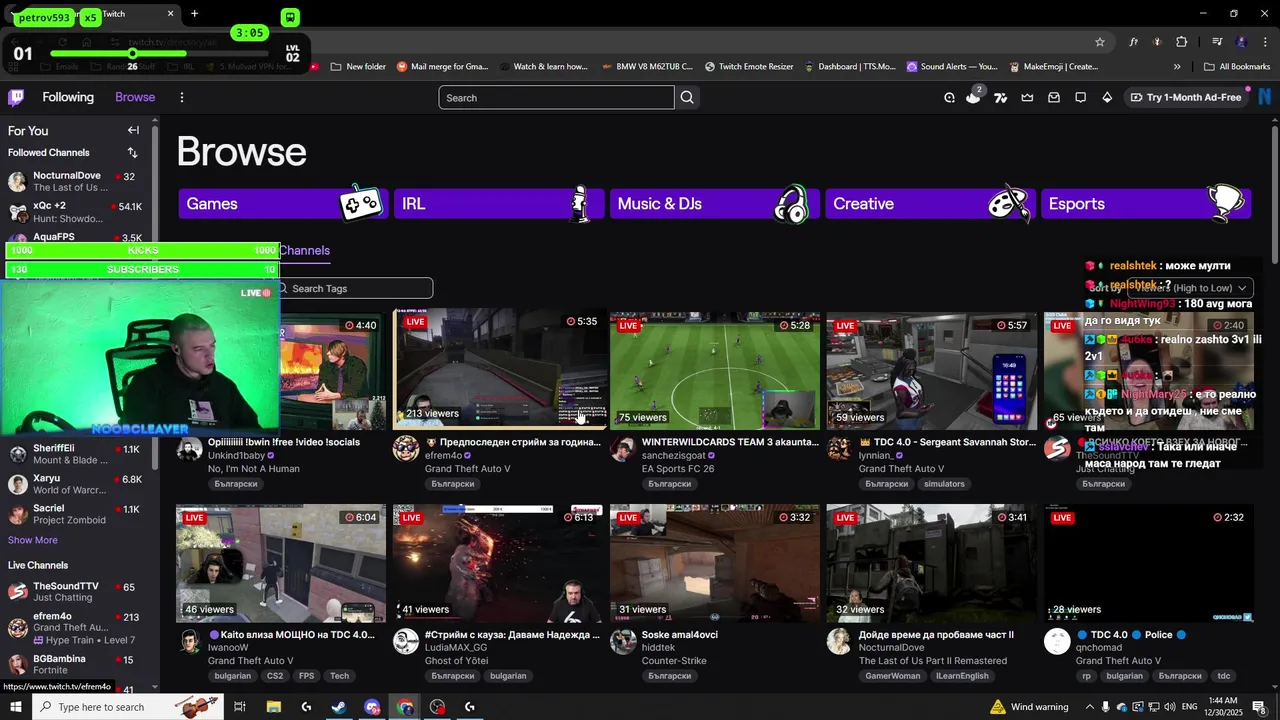Click the Windows Start button

[16, 707]
